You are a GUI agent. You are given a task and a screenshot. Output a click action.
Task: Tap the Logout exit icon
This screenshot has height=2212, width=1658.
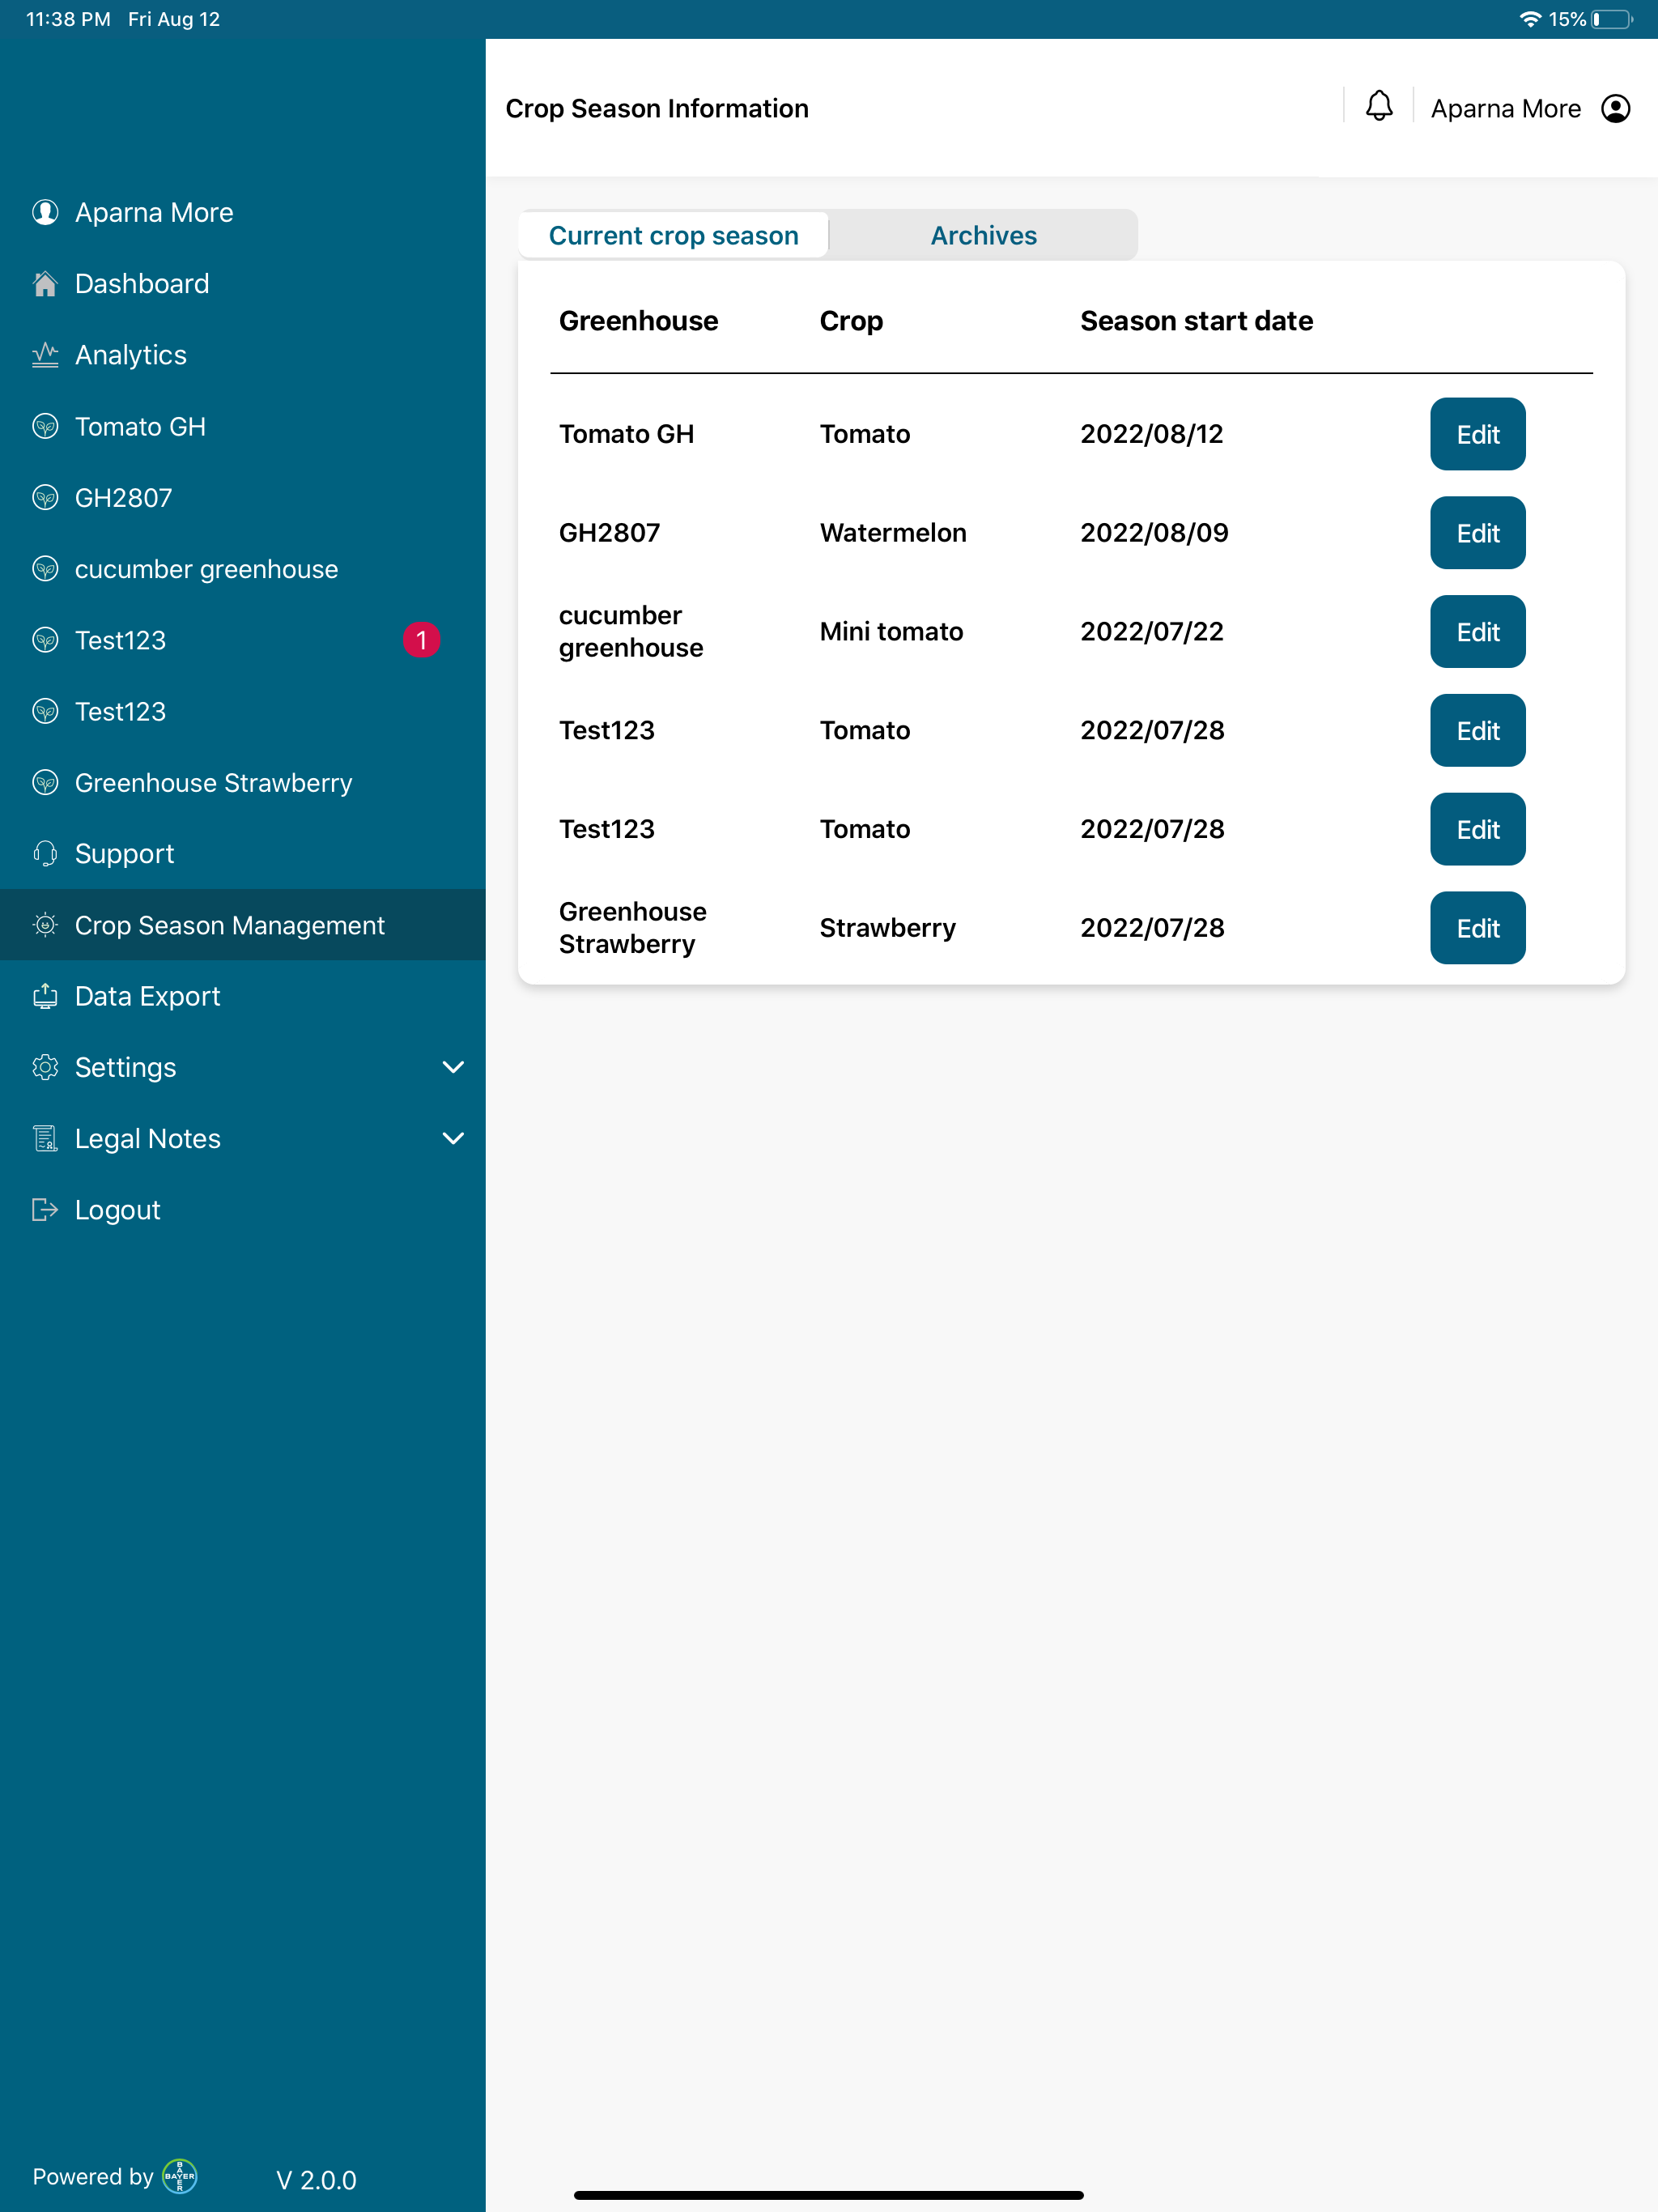coord(45,1209)
